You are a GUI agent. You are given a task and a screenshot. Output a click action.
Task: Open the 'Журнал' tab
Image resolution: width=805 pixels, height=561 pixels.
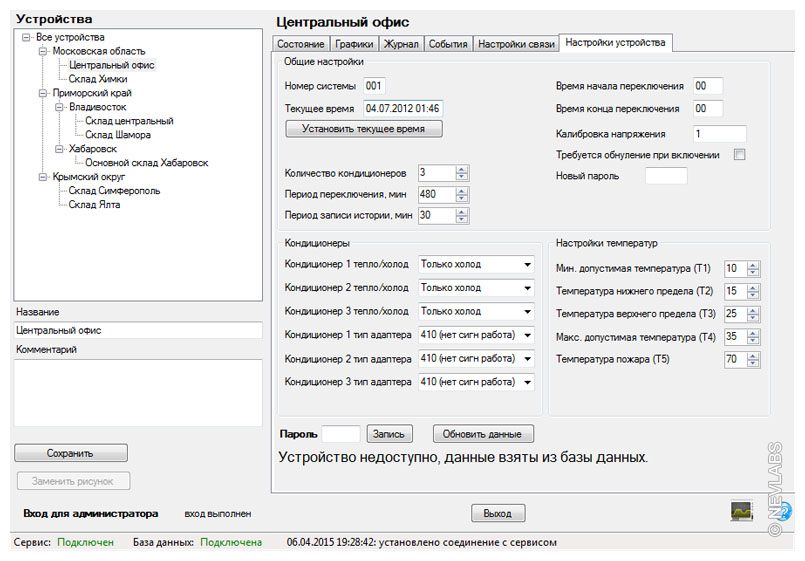pos(401,44)
